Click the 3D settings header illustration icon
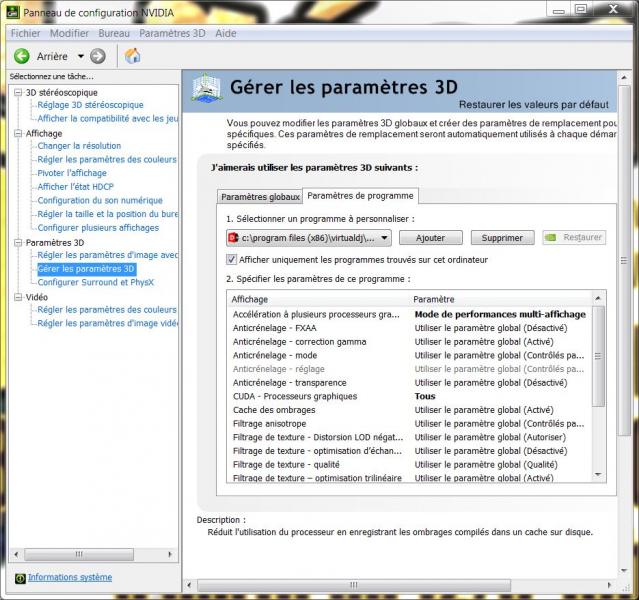This screenshot has height=600, width=639. pos(207,88)
